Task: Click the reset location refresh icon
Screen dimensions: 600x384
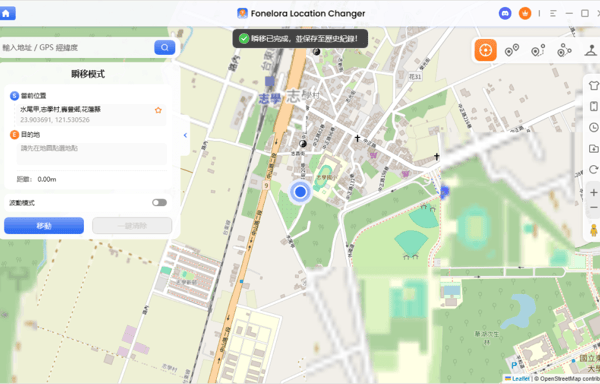Action: pos(594,169)
